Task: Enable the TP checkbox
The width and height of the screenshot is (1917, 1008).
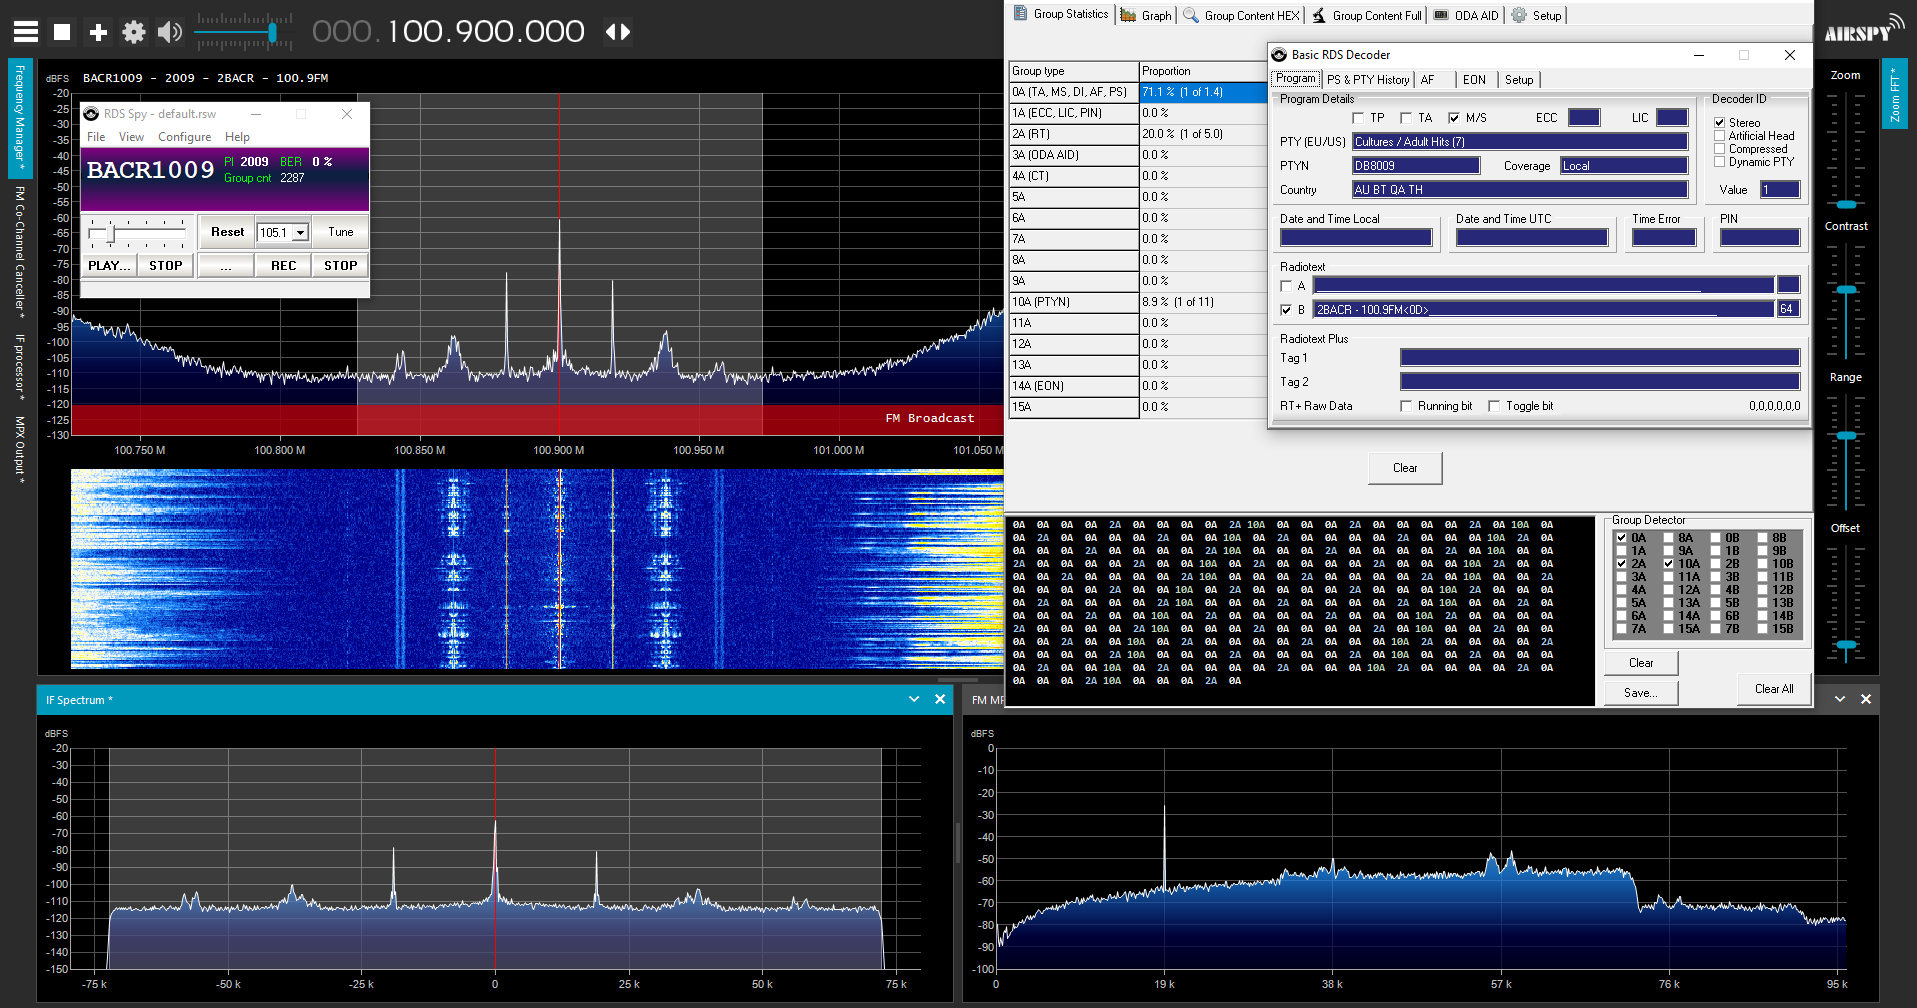Action: (1359, 117)
